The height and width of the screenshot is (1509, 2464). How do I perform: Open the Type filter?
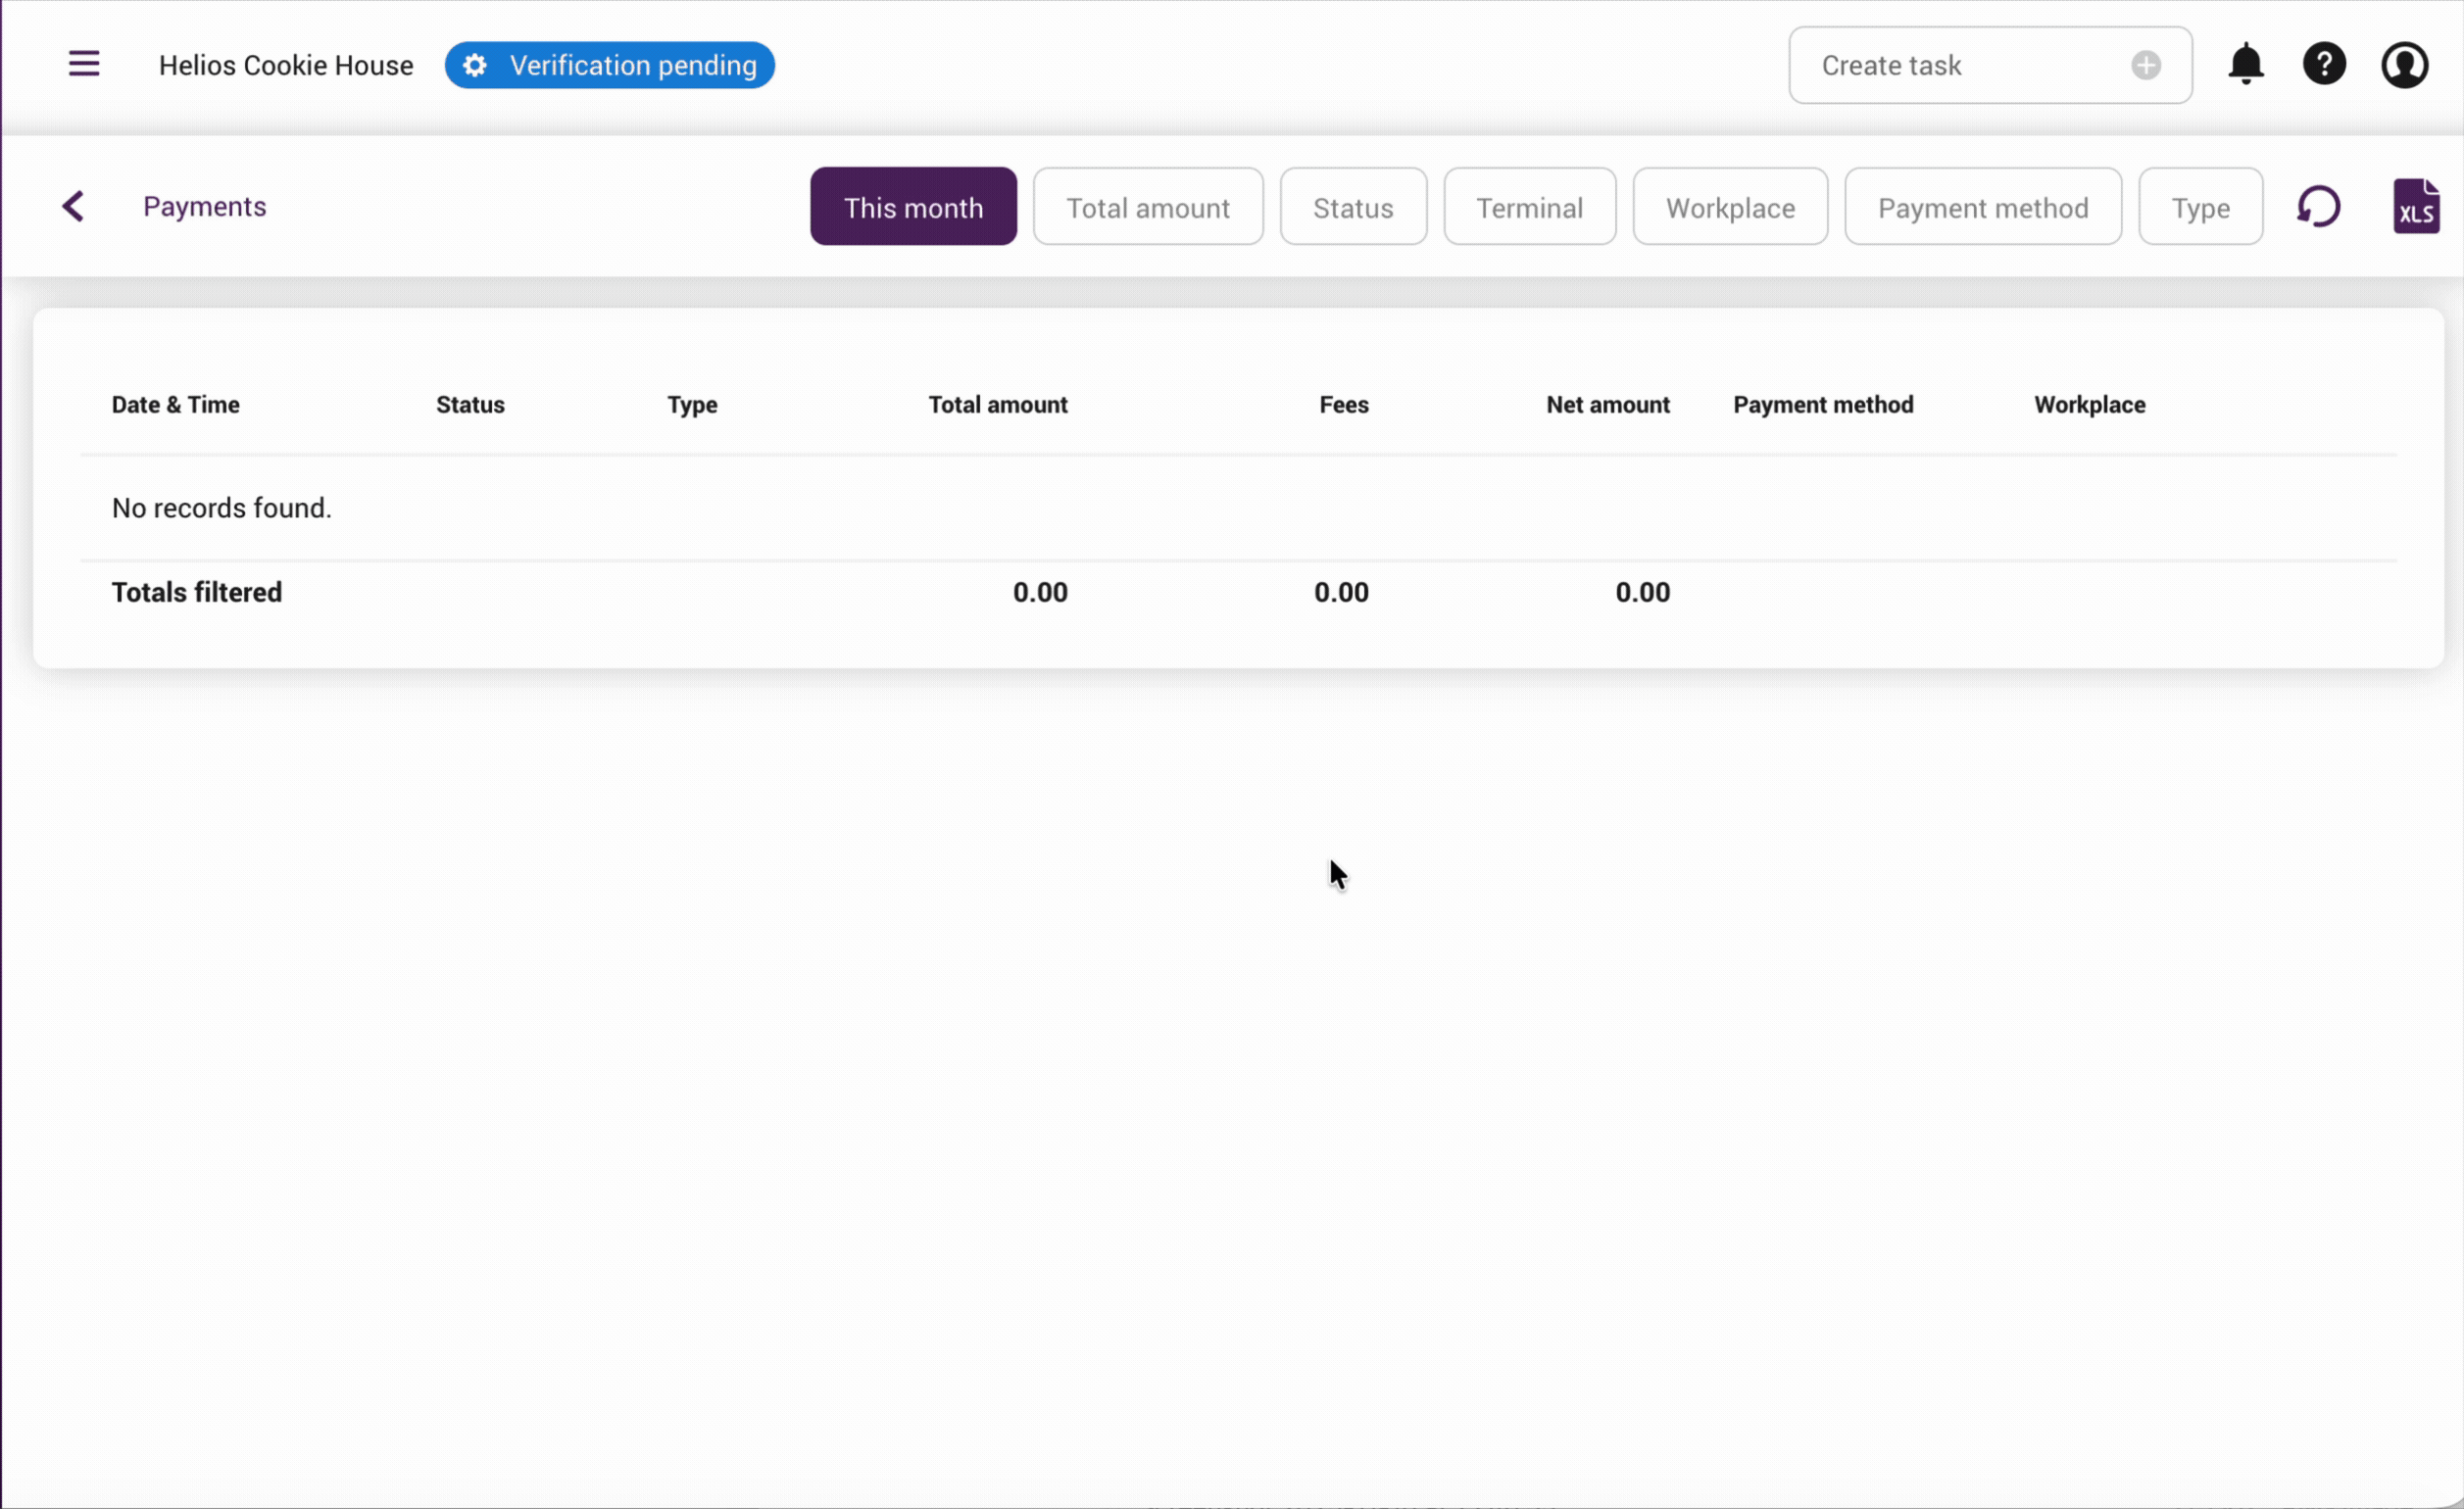2200,206
